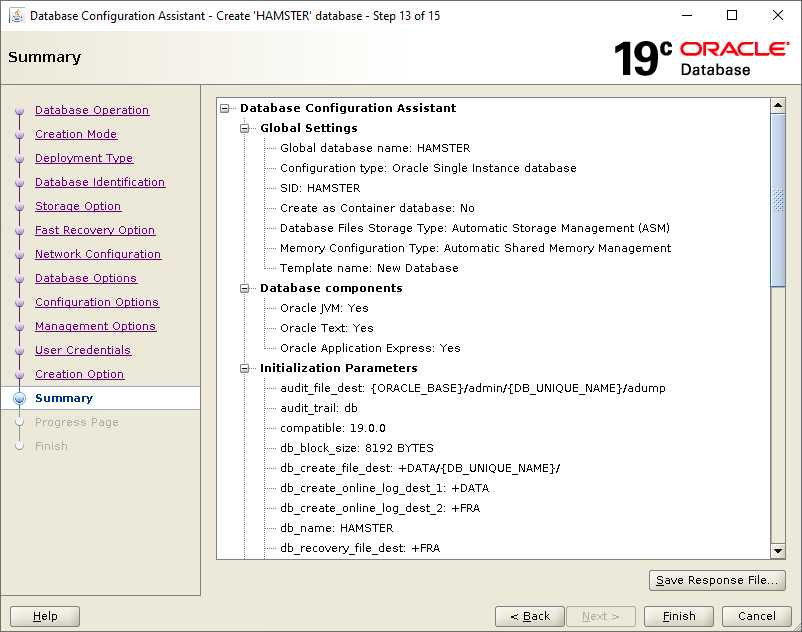This screenshot has width=802, height=632.
Task: Go to the Database Options step
Action: (86, 278)
